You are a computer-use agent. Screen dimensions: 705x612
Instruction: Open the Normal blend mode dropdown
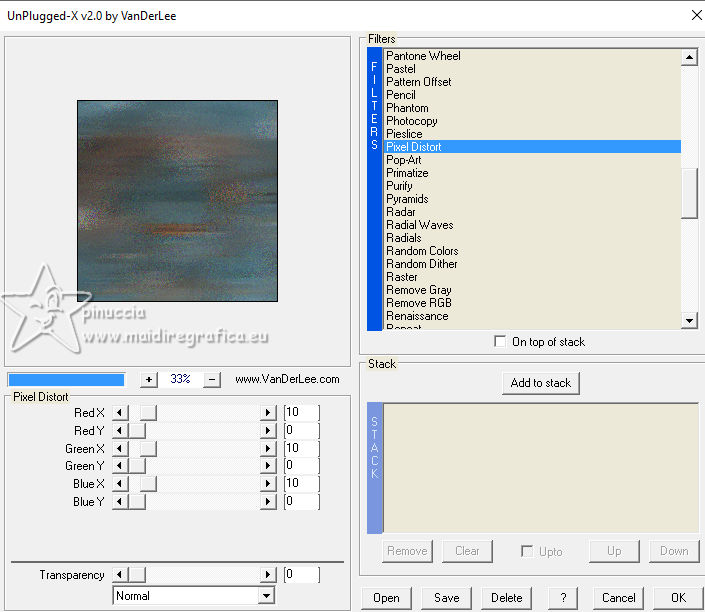(193, 596)
